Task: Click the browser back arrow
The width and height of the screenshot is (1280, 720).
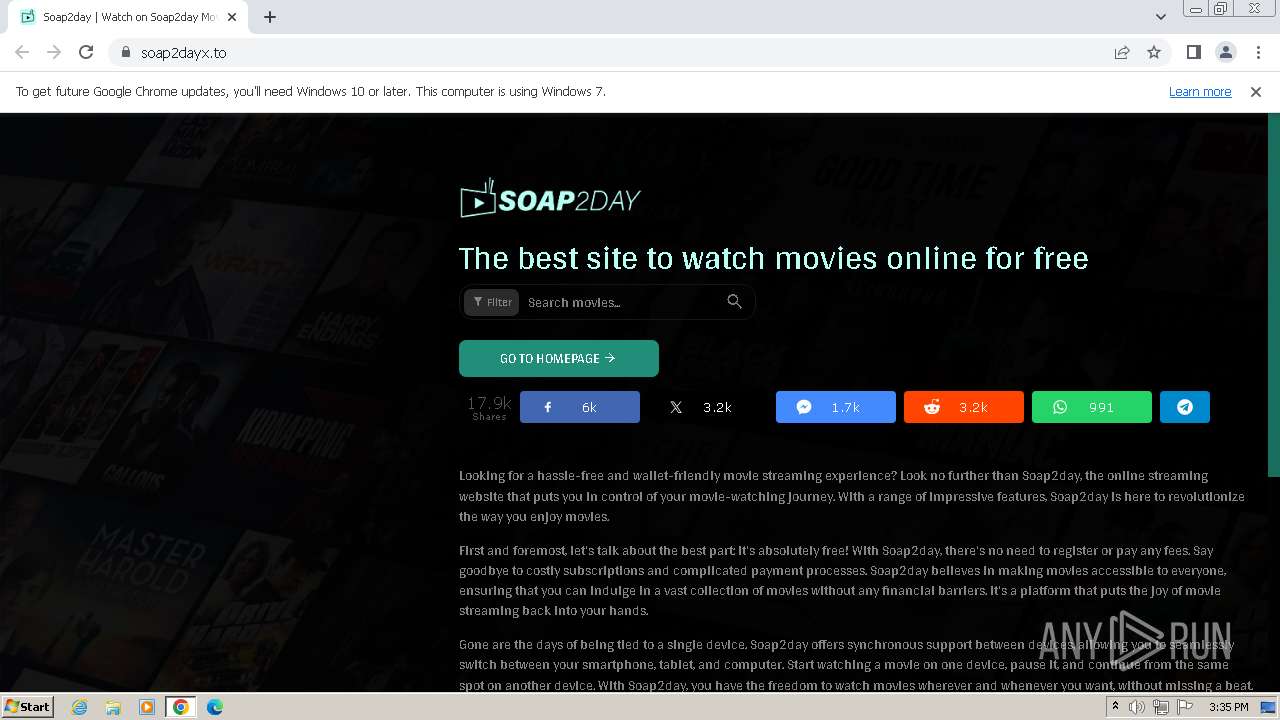Action: pyautogui.click(x=22, y=52)
